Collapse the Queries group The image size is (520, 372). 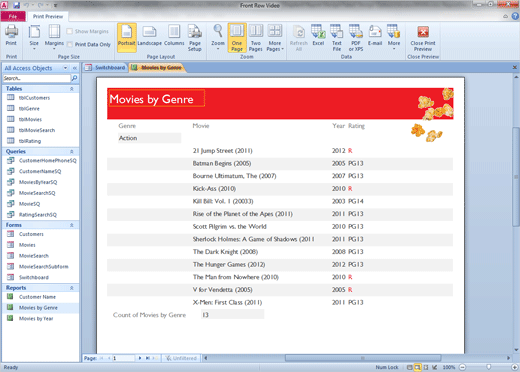pyautogui.click(x=72, y=151)
